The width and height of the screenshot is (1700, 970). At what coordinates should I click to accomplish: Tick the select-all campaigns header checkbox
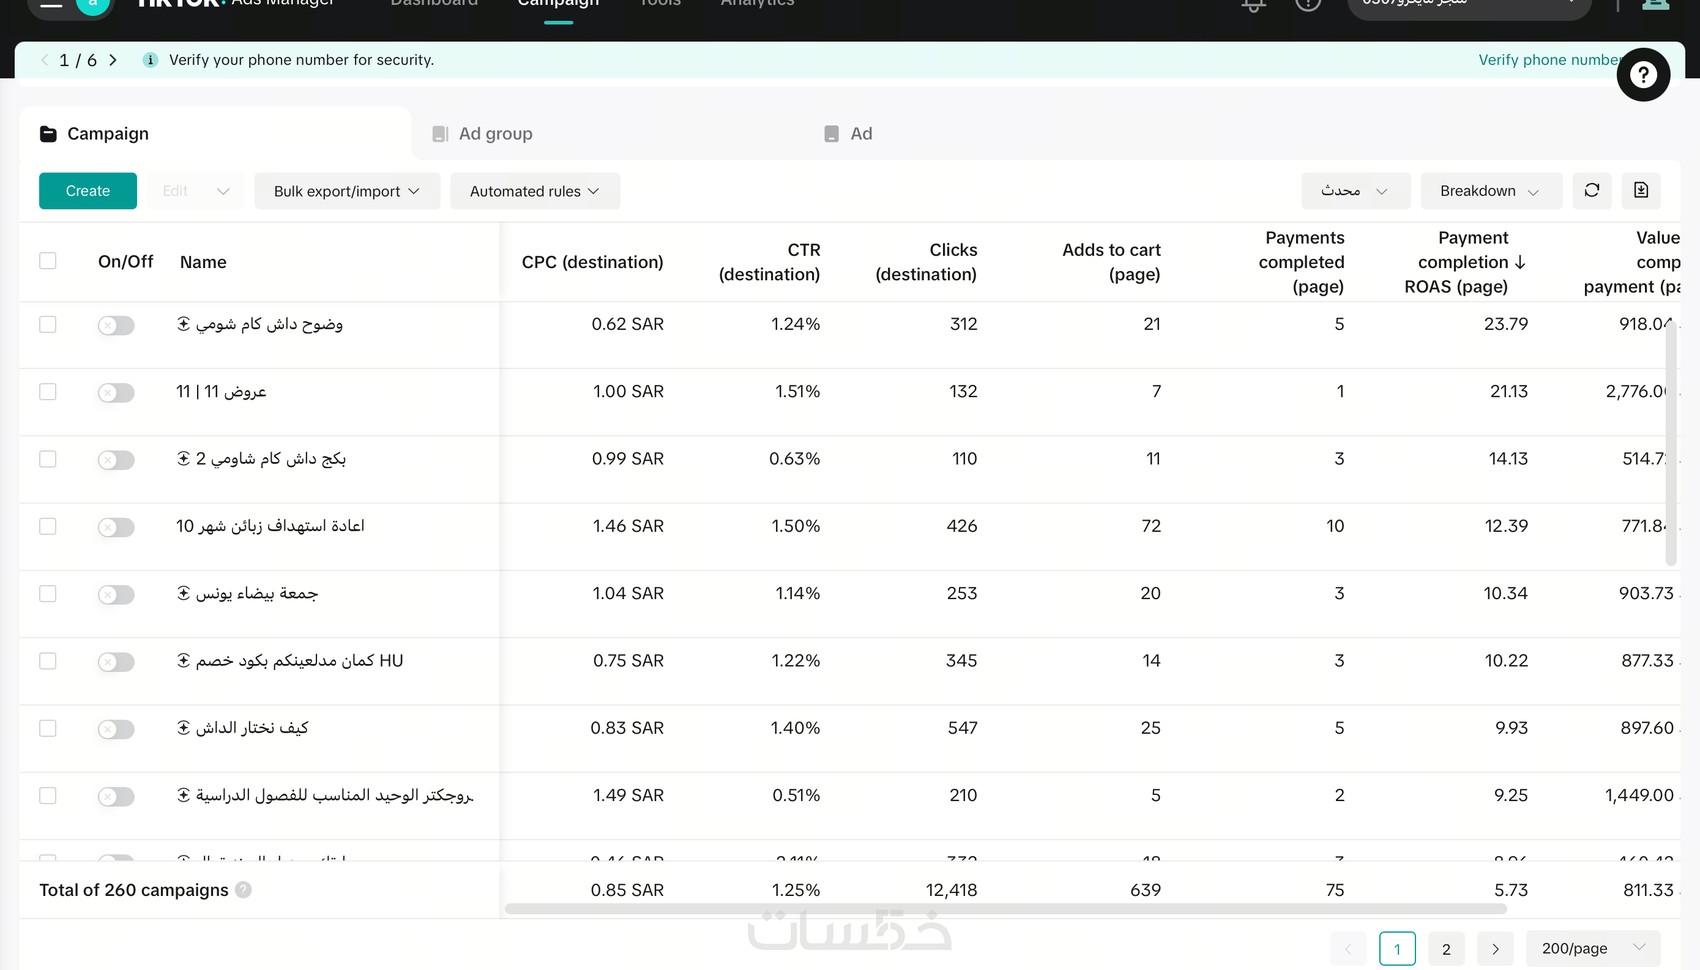pyautogui.click(x=48, y=261)
